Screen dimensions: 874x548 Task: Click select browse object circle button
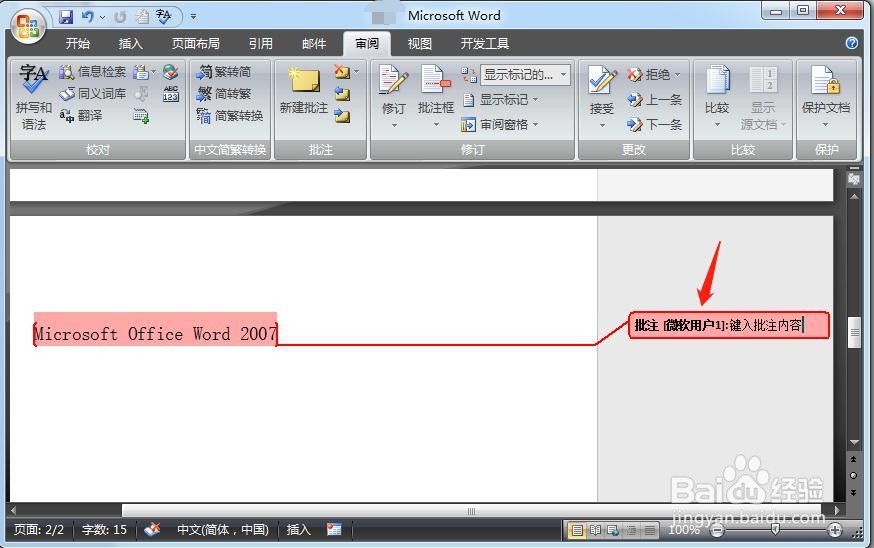pos(853,476)
